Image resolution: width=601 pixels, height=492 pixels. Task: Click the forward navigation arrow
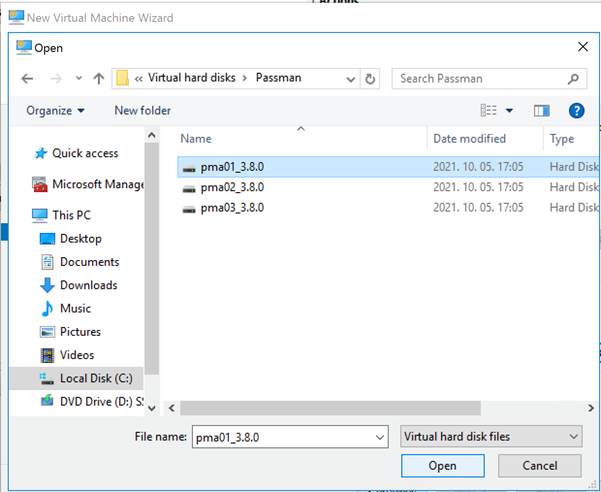point(56,79)
